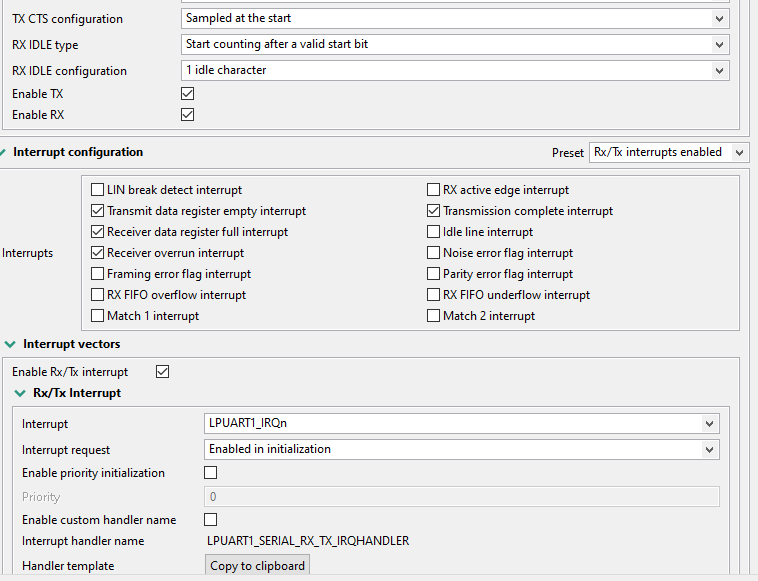Collapse the Interrupt configuration section
This screenshot has width=758, height=581.
pos(4,152)
